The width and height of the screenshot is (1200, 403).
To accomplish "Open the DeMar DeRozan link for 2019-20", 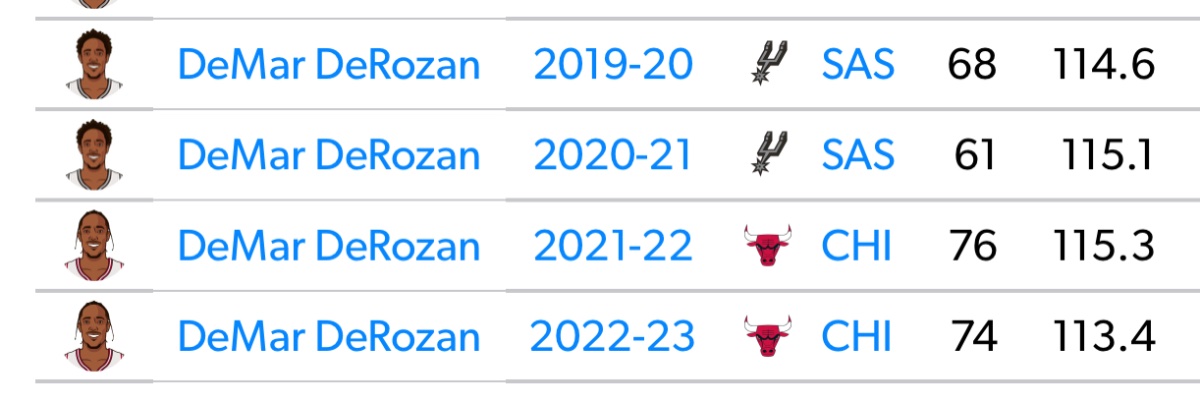I will tap(328, 66).
